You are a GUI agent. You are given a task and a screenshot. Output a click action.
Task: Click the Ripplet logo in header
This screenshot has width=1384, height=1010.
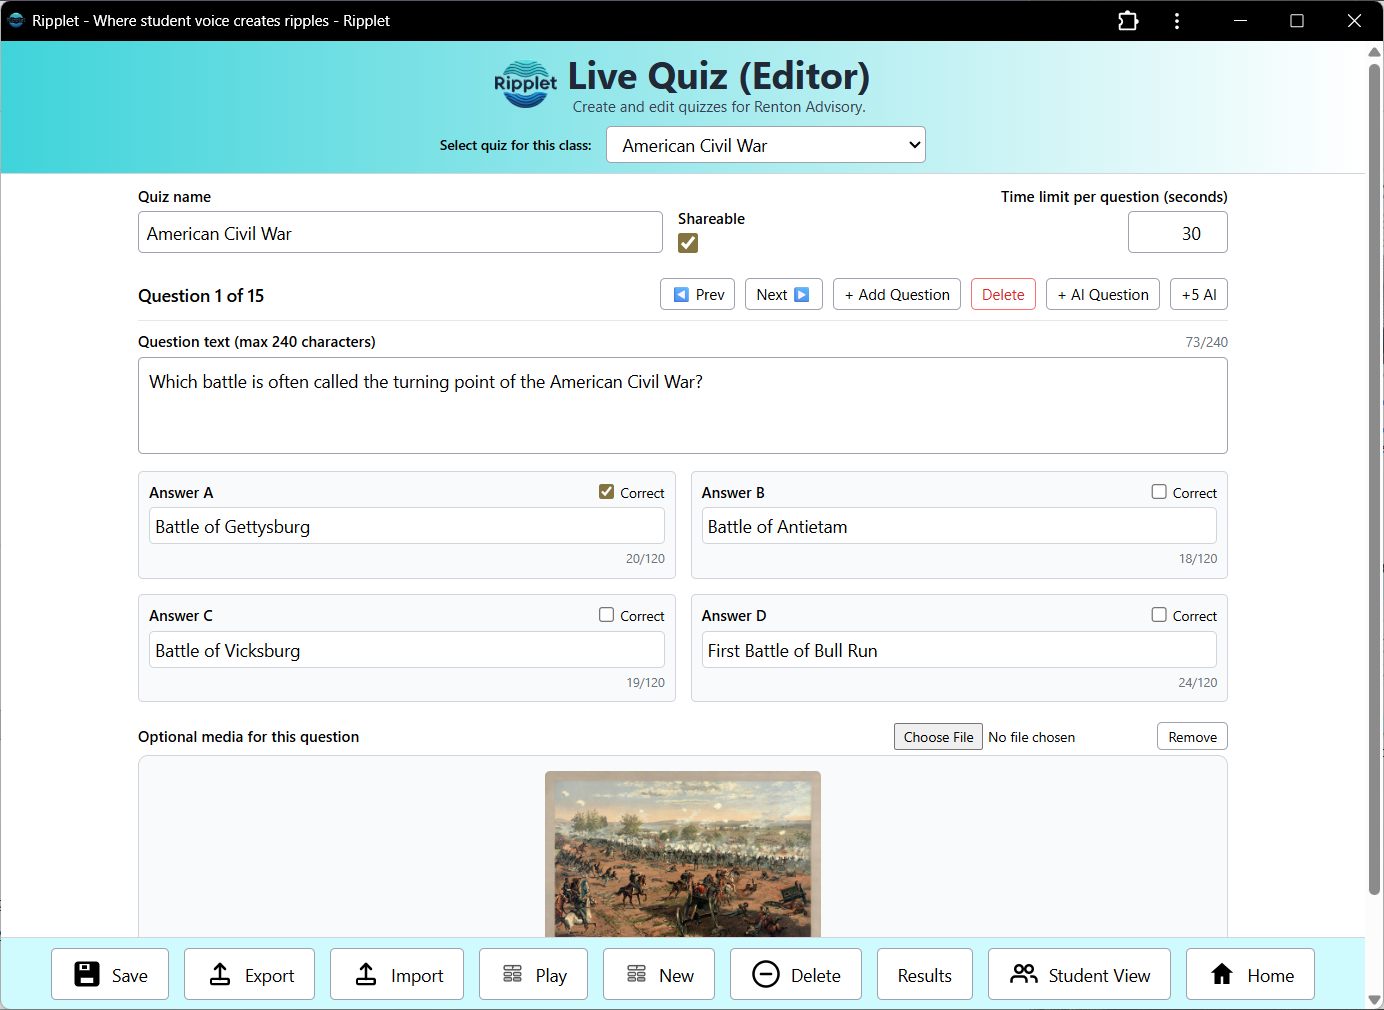pyautogui.click(x=525, y=86)
